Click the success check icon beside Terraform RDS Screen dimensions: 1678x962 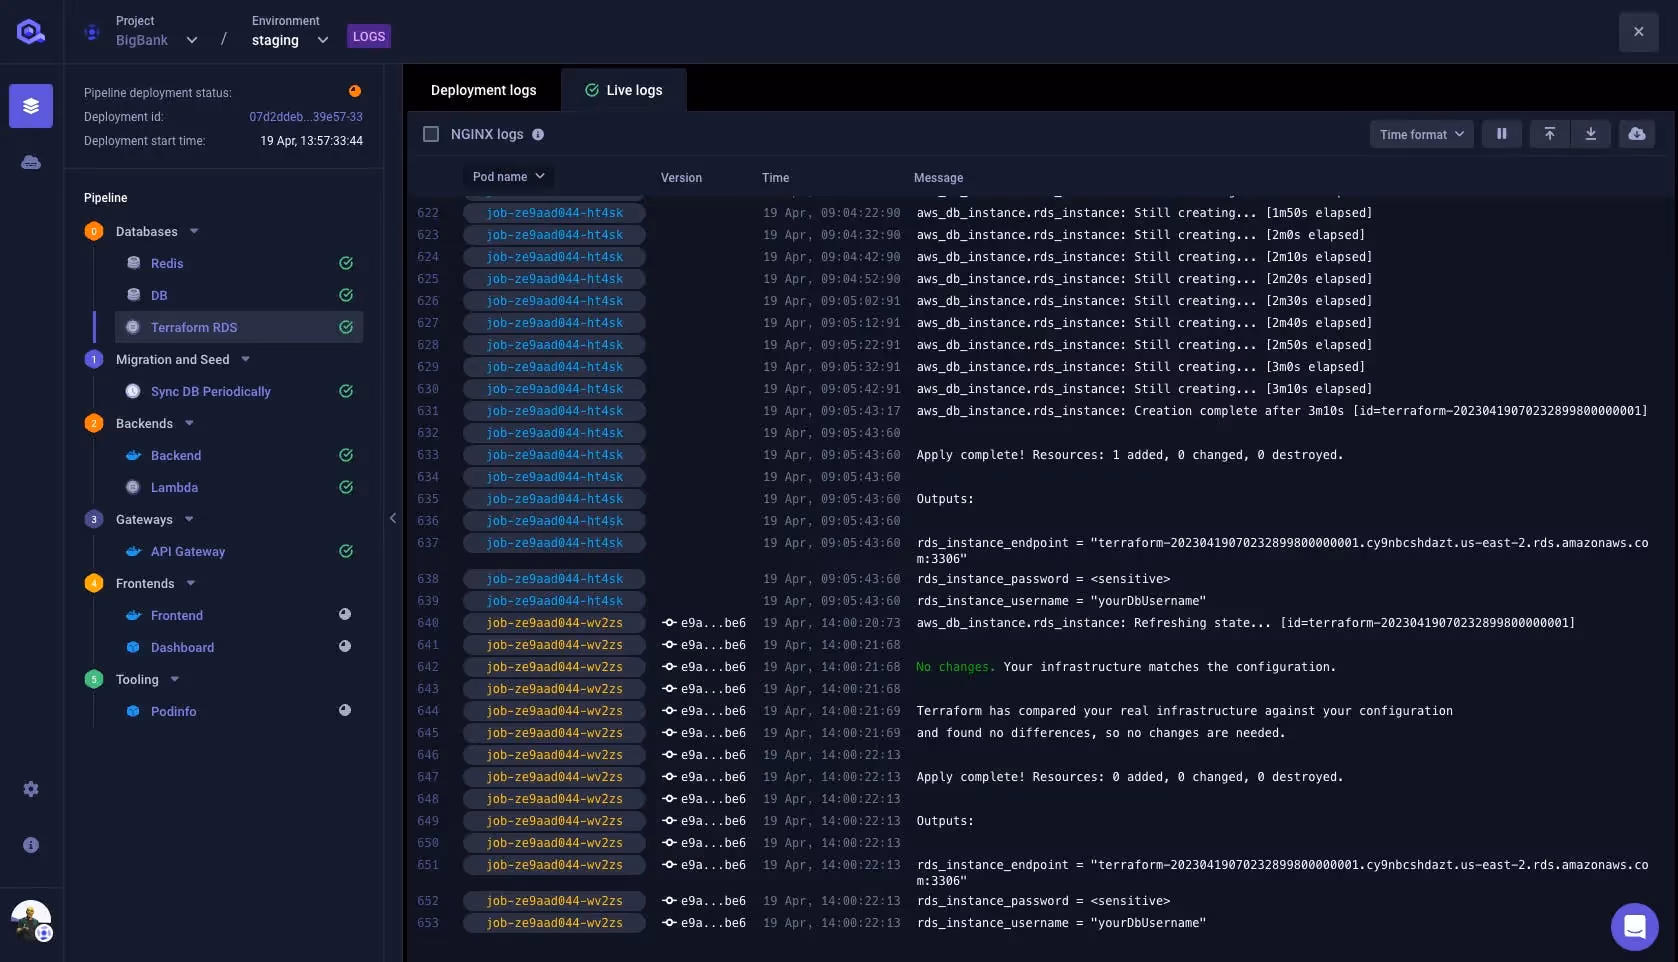point(346,327)
